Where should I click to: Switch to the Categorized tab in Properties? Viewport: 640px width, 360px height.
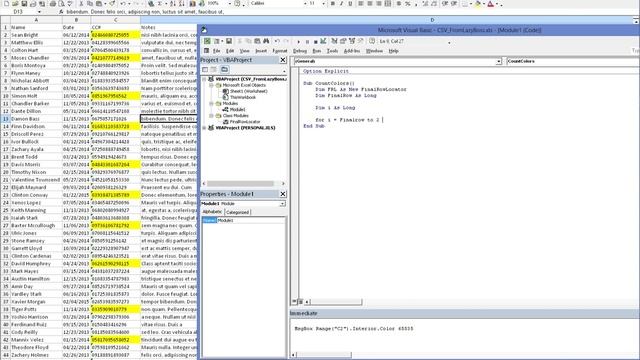pyautogui.click(x=237, y=212)
